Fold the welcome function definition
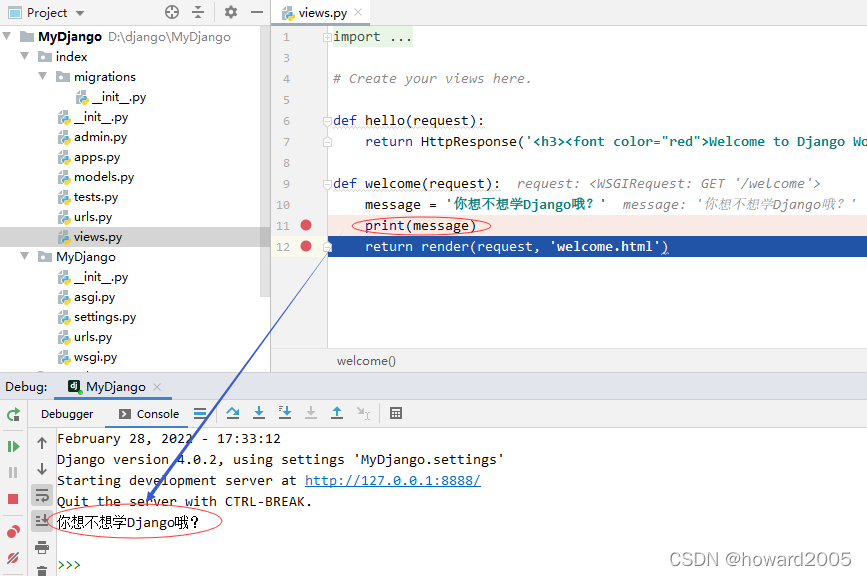This screenshot has width=867, height=576. click(327, 184)
